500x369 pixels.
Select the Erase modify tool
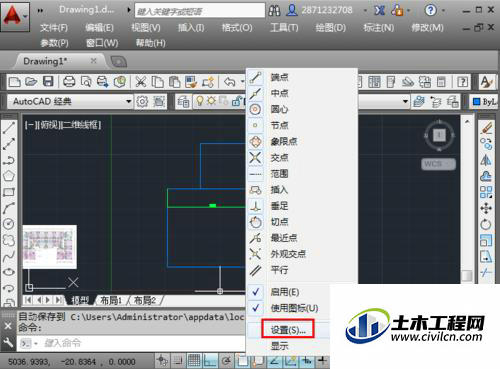tap(486, 128)
